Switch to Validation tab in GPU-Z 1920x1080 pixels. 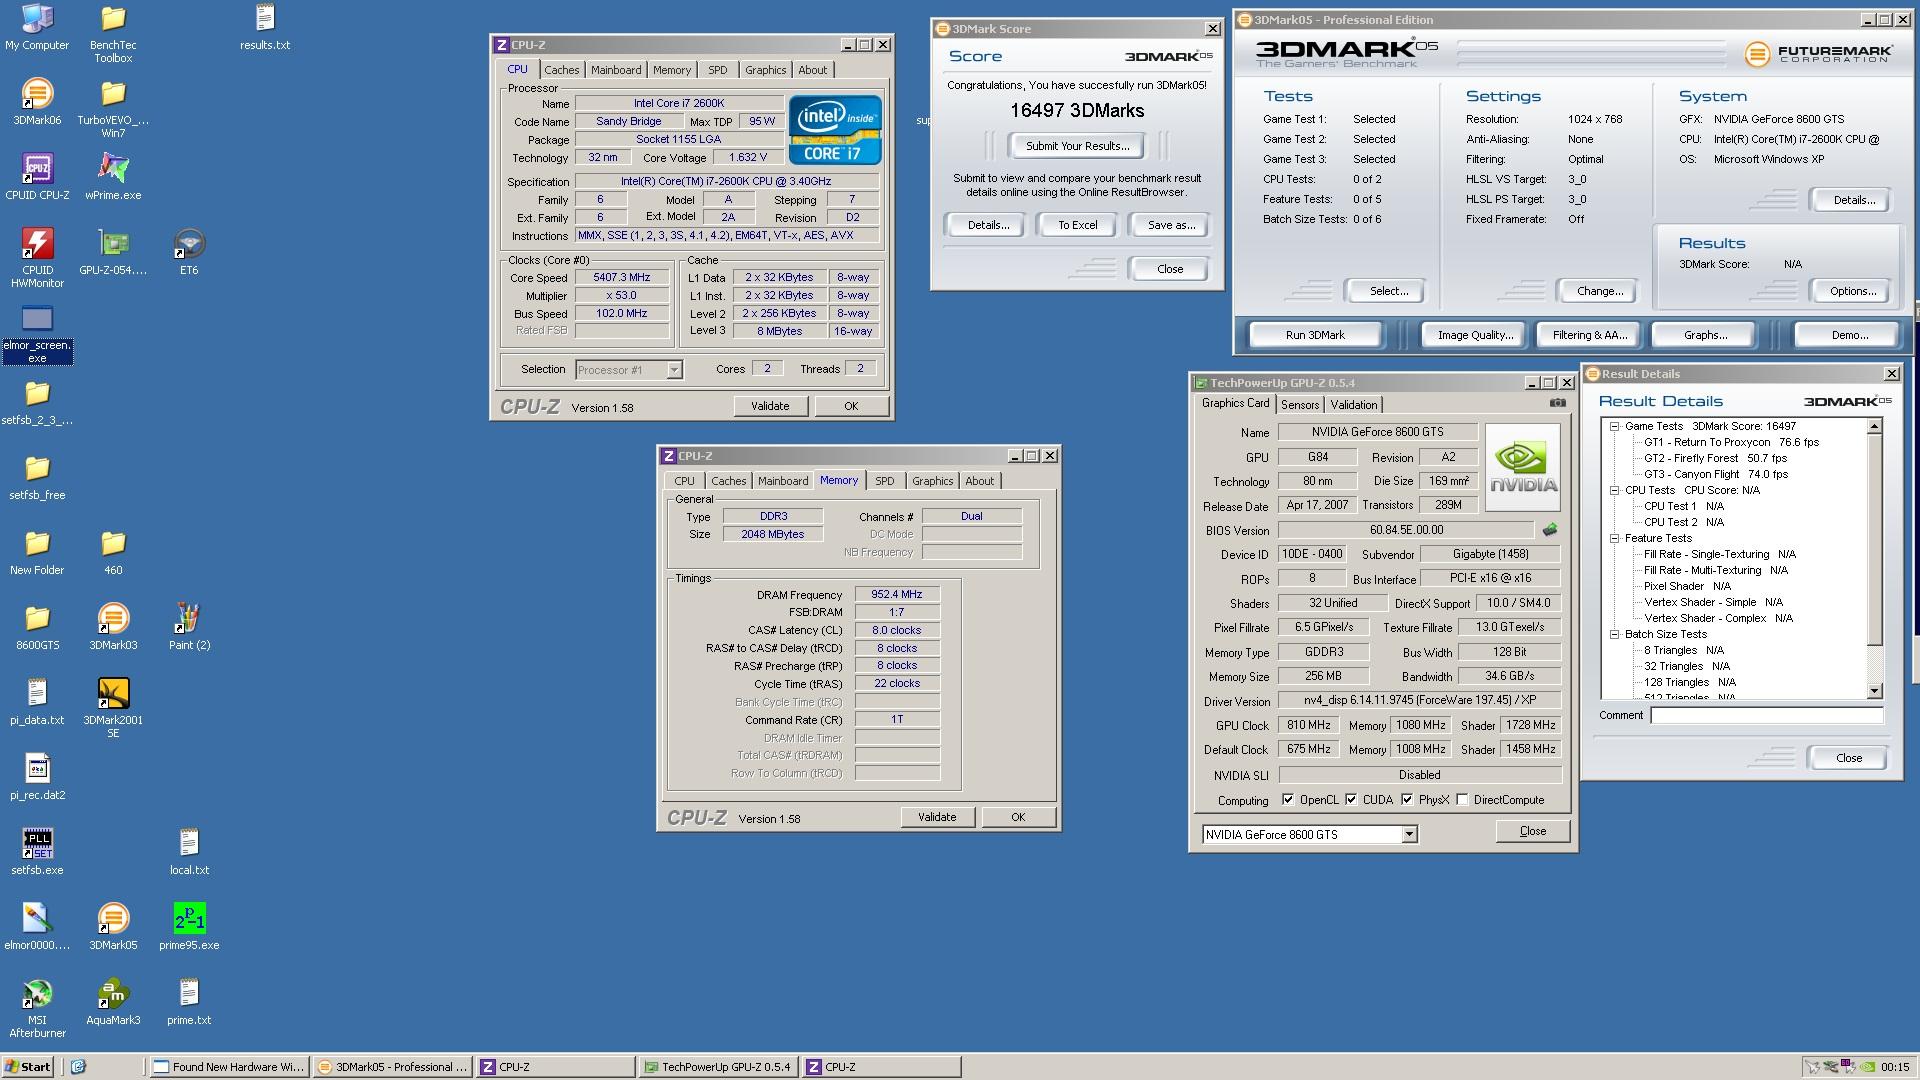coord(1354,405)
